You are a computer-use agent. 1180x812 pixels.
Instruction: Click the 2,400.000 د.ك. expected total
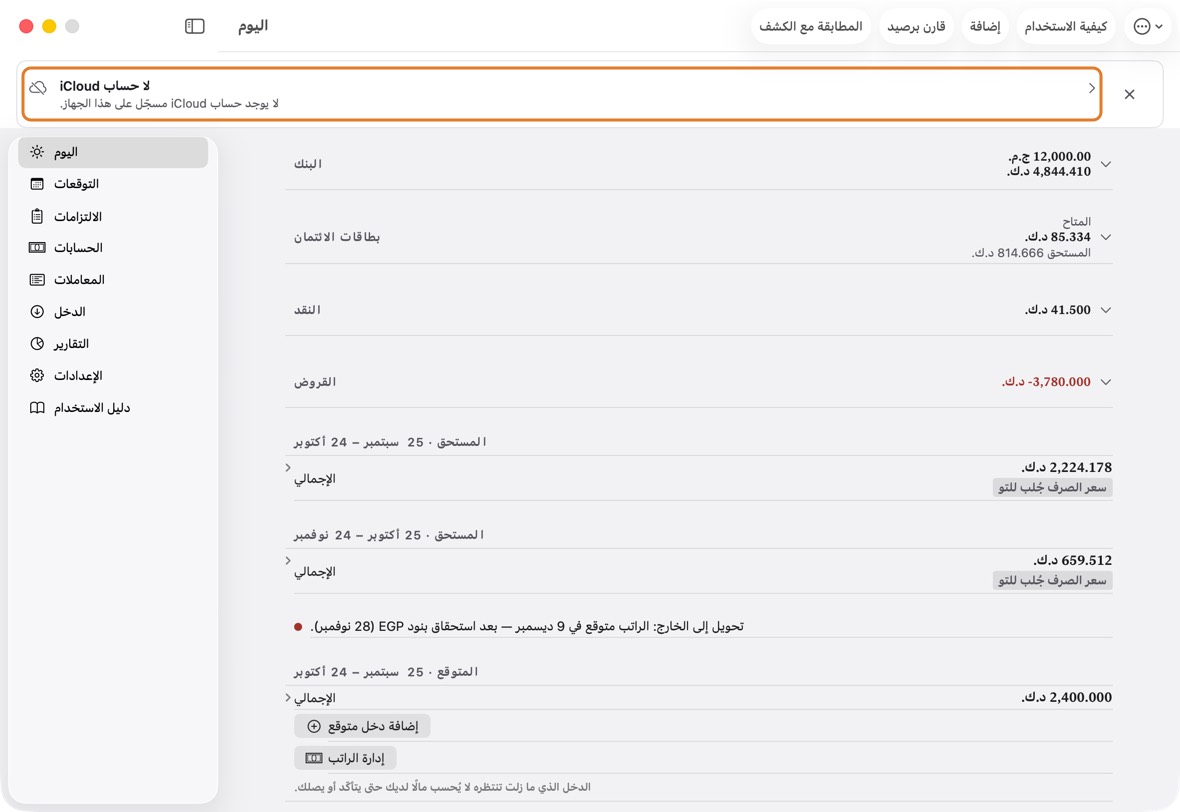pyautogui.click(x=1066, y=698)
